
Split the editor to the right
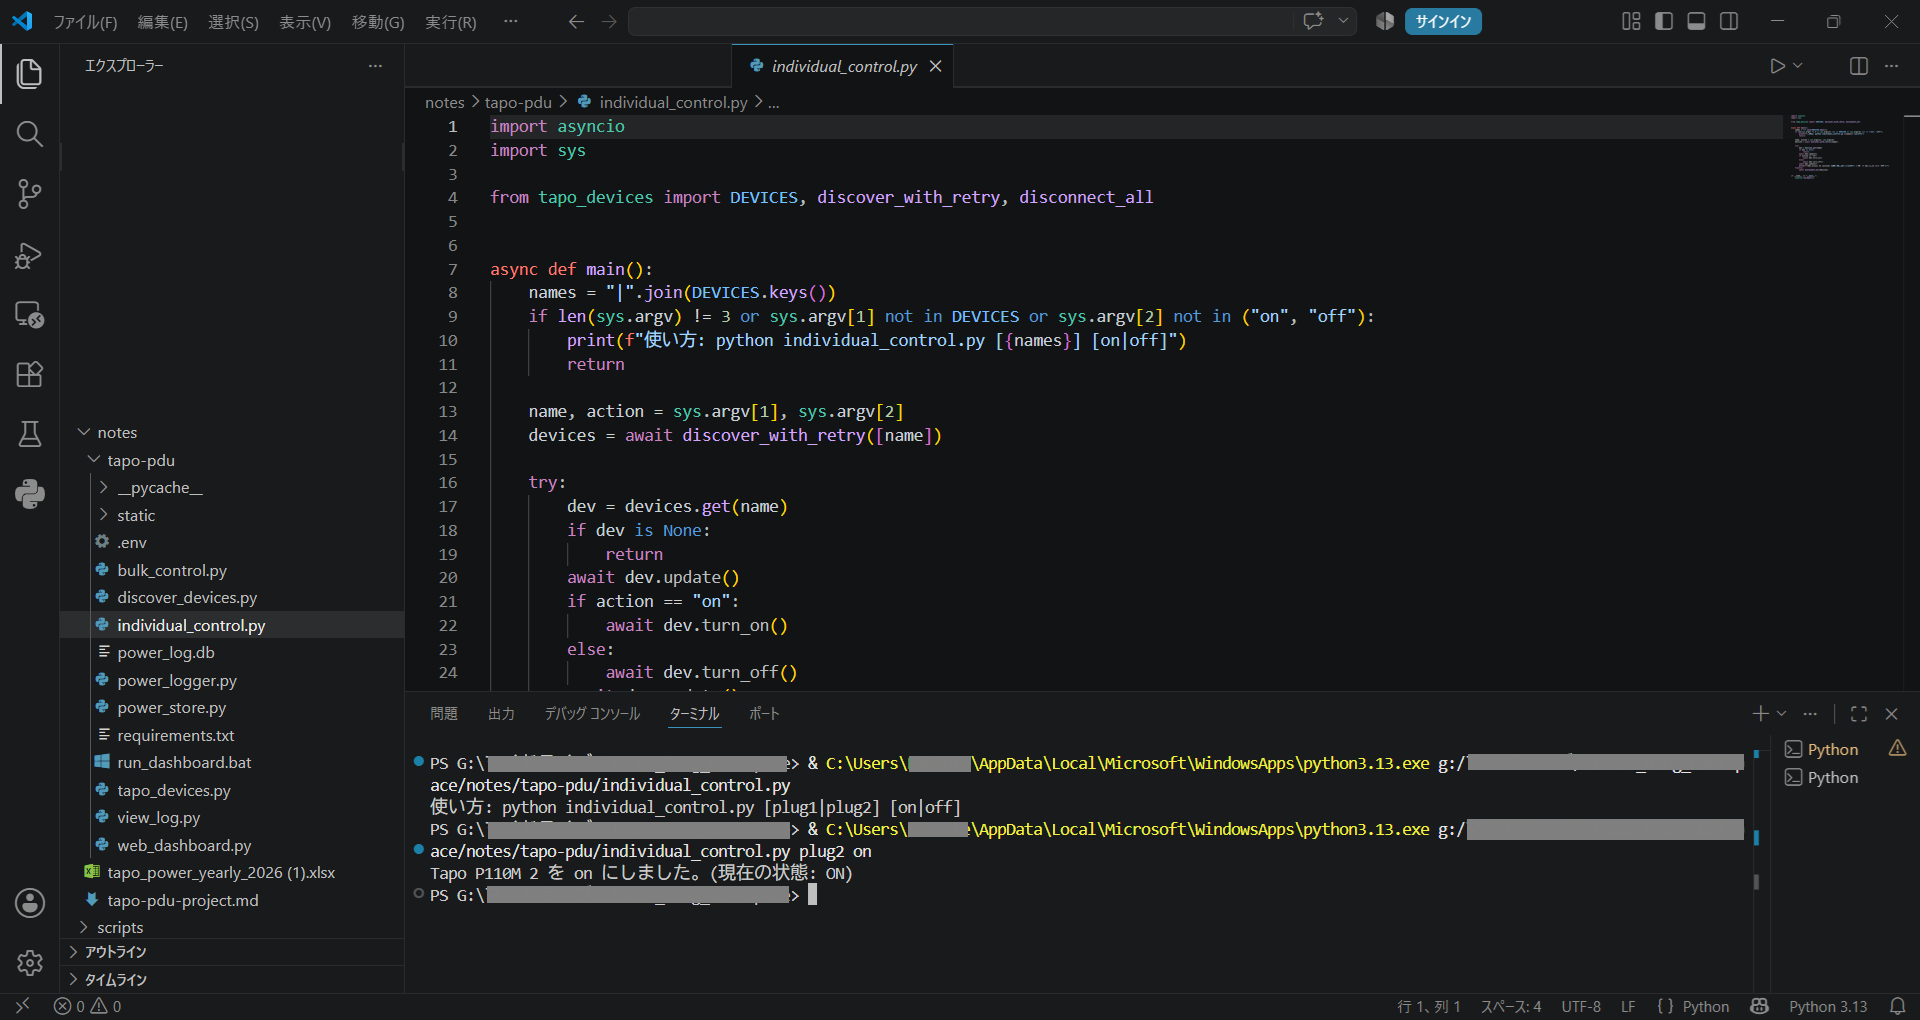coord(1859,66)
